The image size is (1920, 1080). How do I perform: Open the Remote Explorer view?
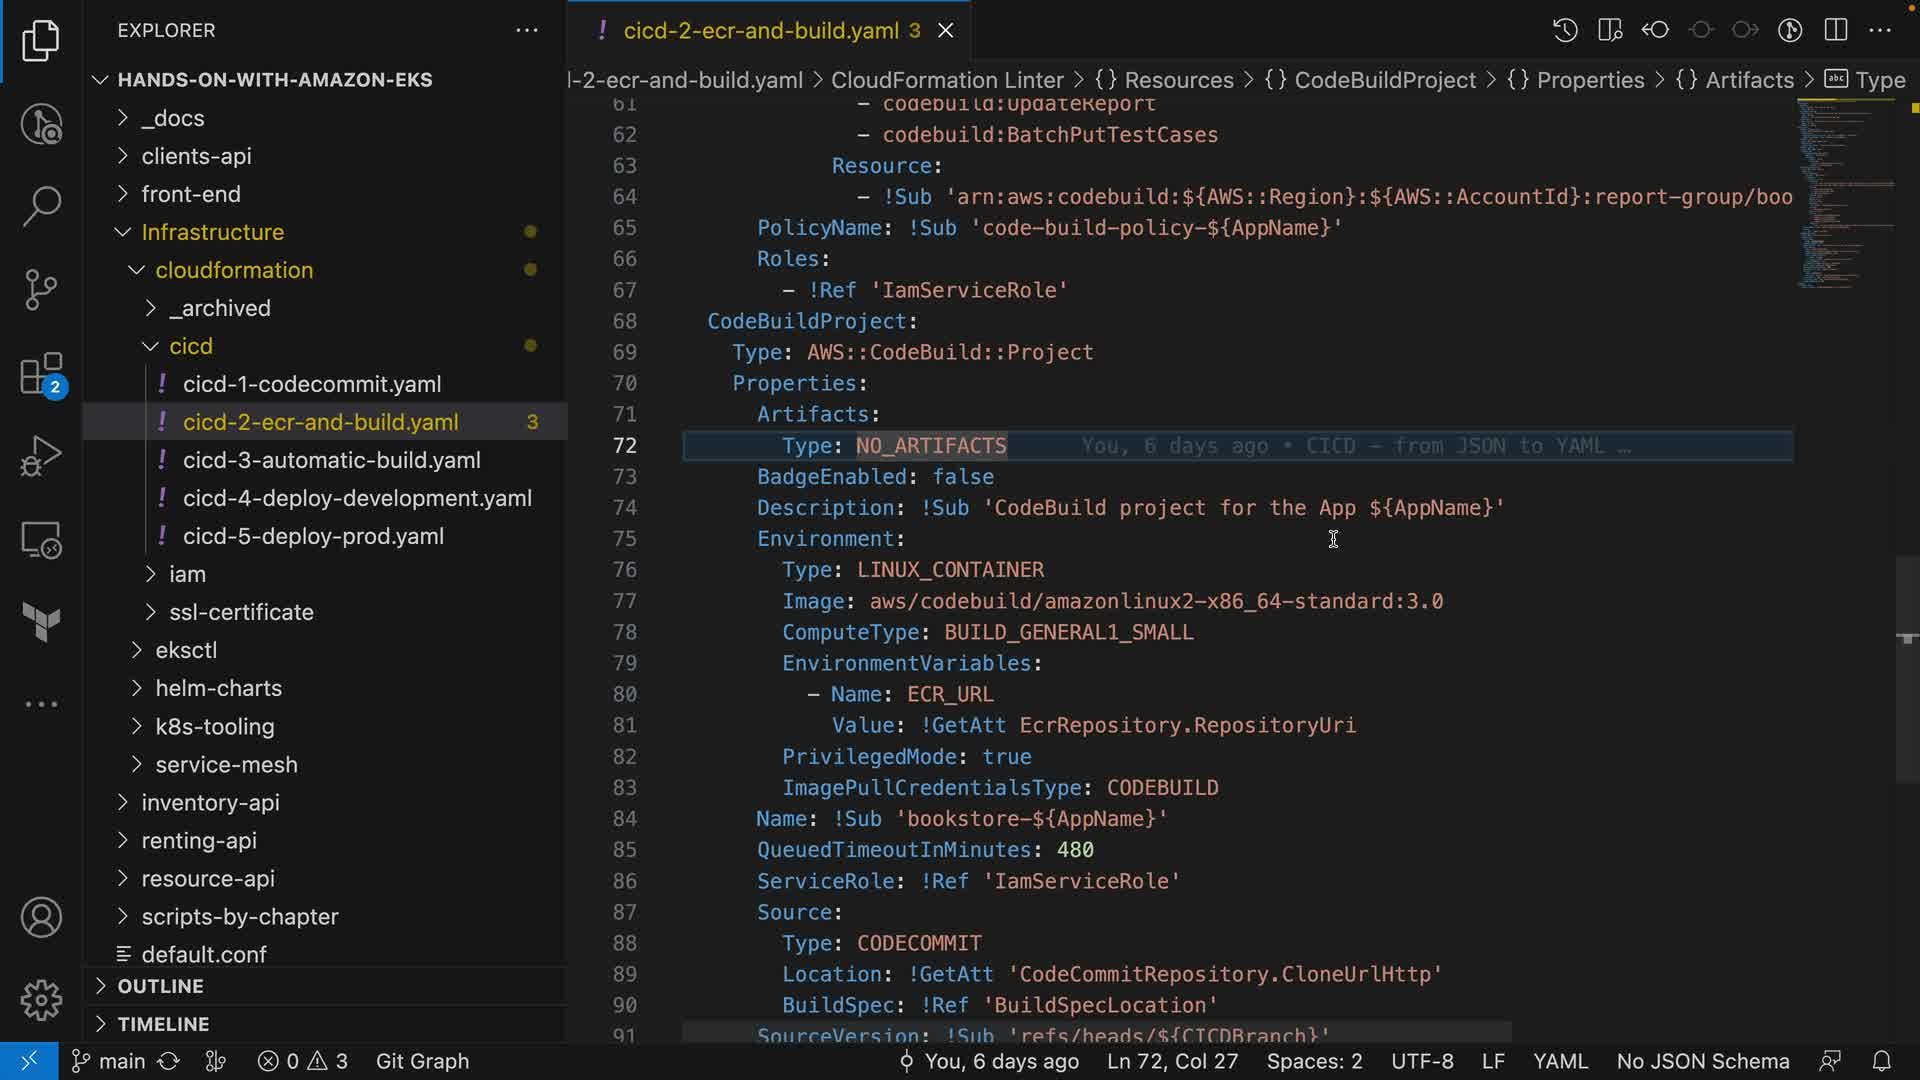point(41,540)
